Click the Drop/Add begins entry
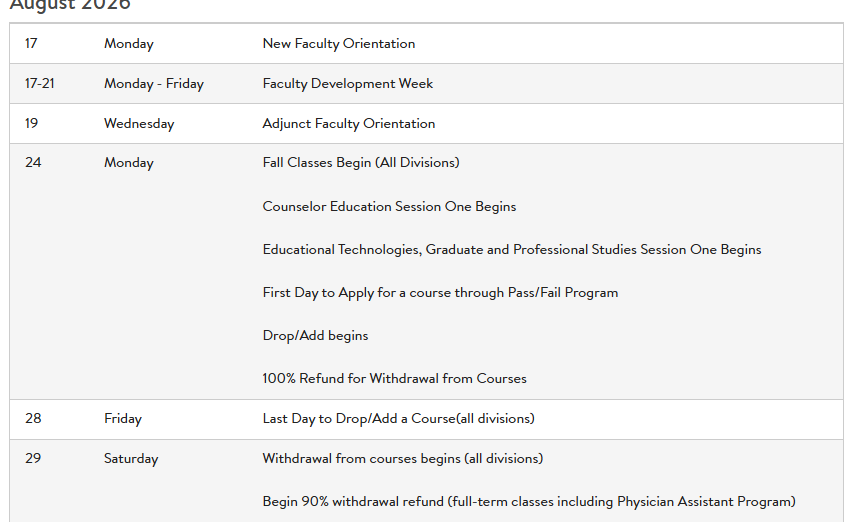The height and width of the screenshot is (522, 856). pyautogui.click(x=316, y=335)
